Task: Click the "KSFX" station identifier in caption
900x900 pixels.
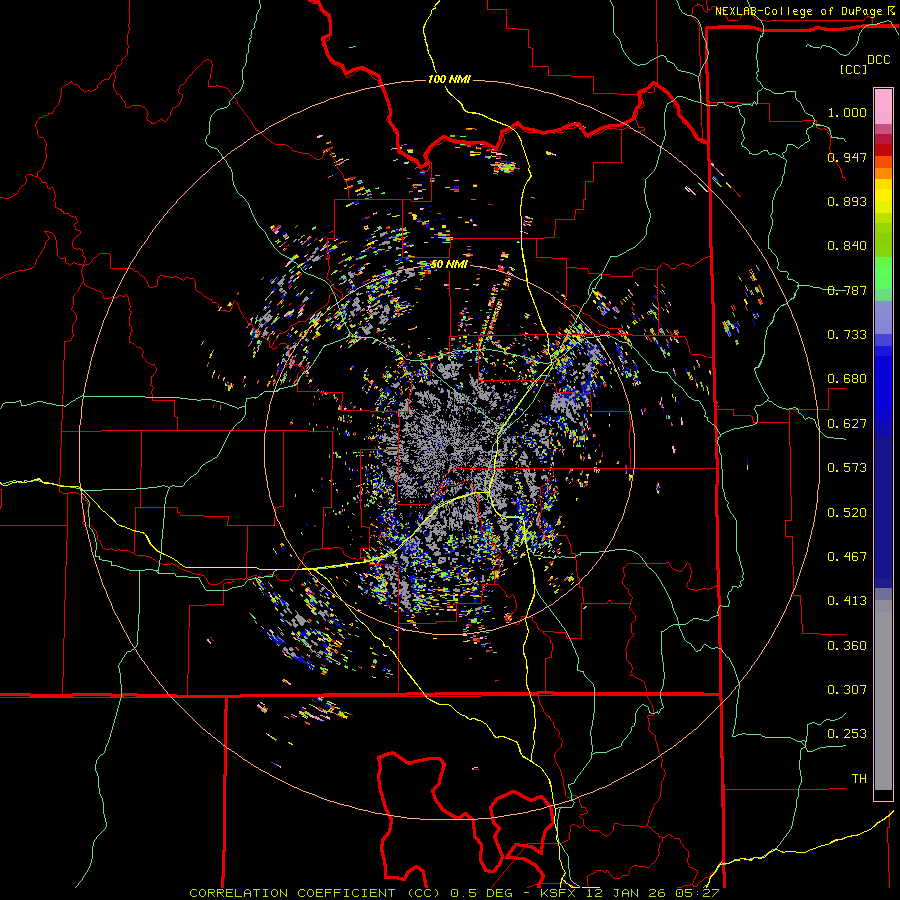Action: pyautogui.click(x=560, y=893)
